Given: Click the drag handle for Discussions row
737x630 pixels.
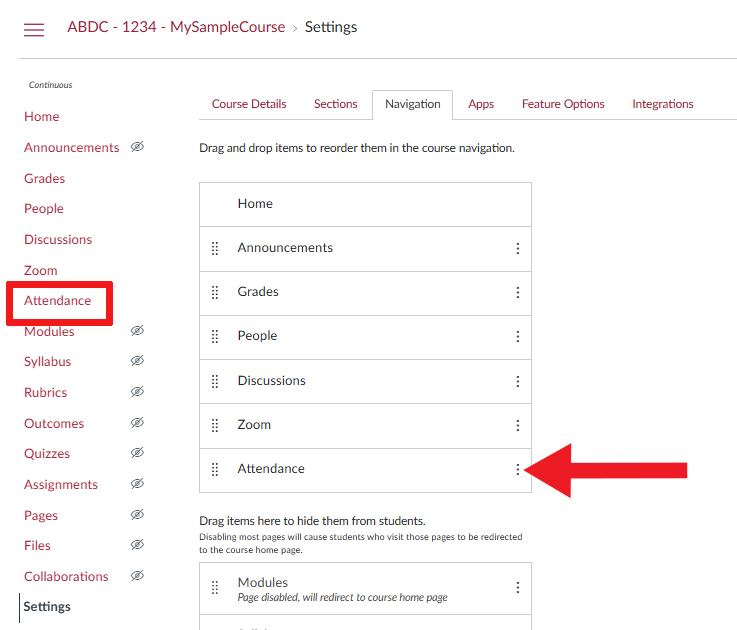Looking at the screenshot, I should [x=215, y=381].
